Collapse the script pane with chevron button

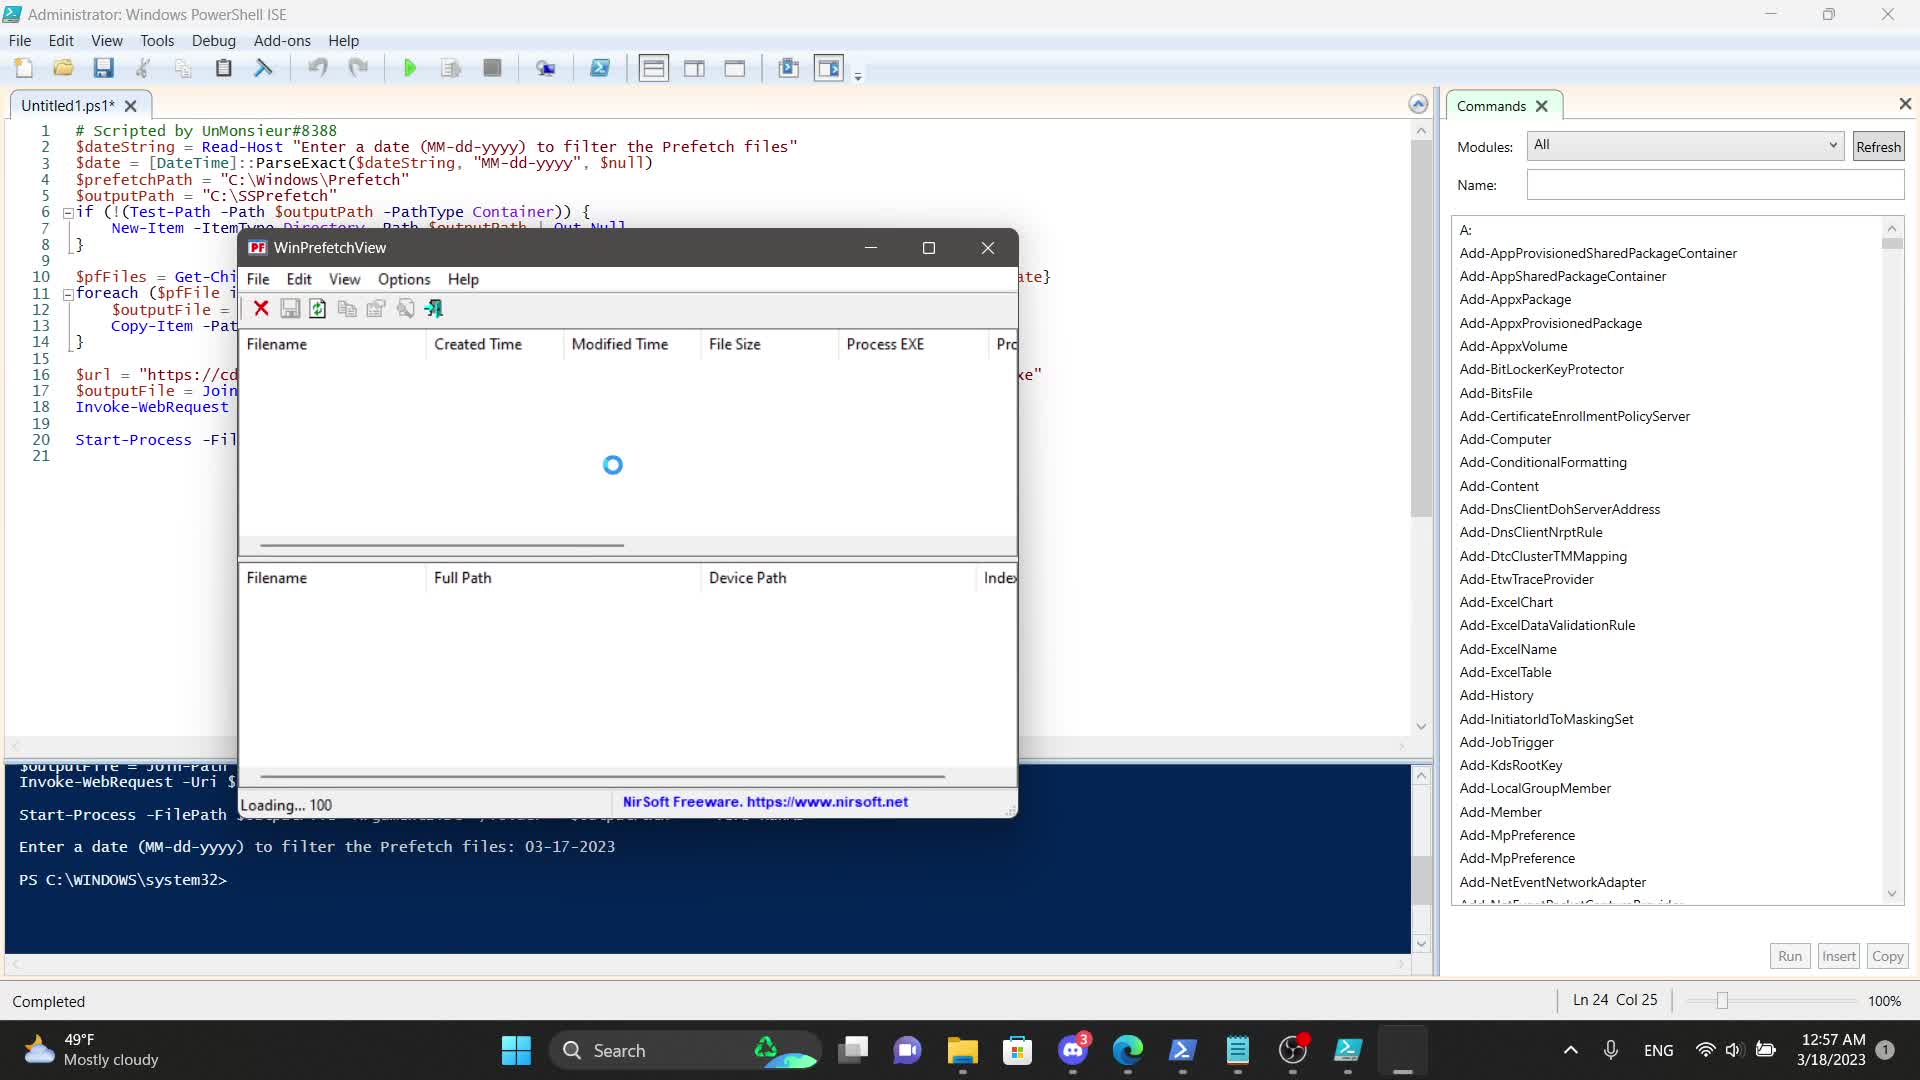coord(1418,104)
